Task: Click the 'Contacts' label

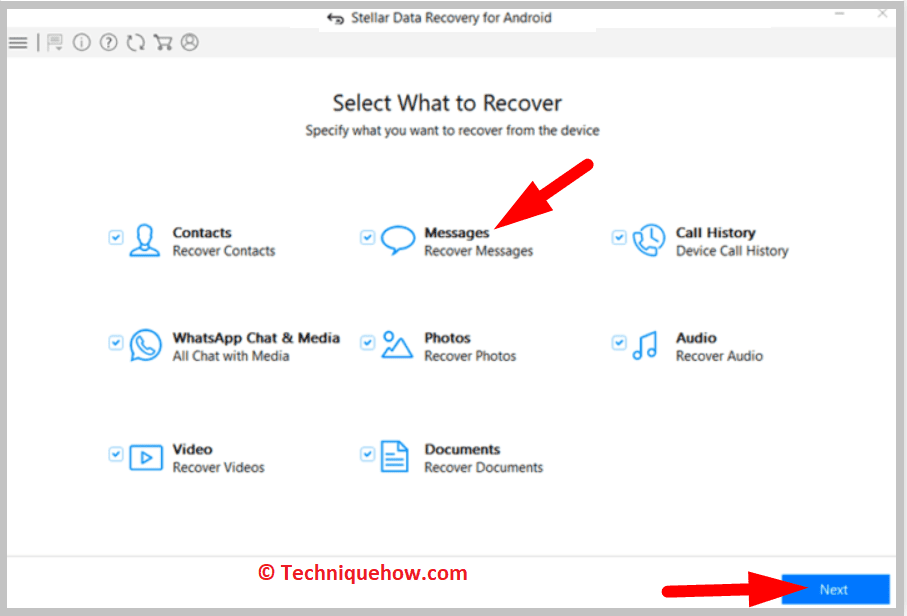Action: coord(202,233)
